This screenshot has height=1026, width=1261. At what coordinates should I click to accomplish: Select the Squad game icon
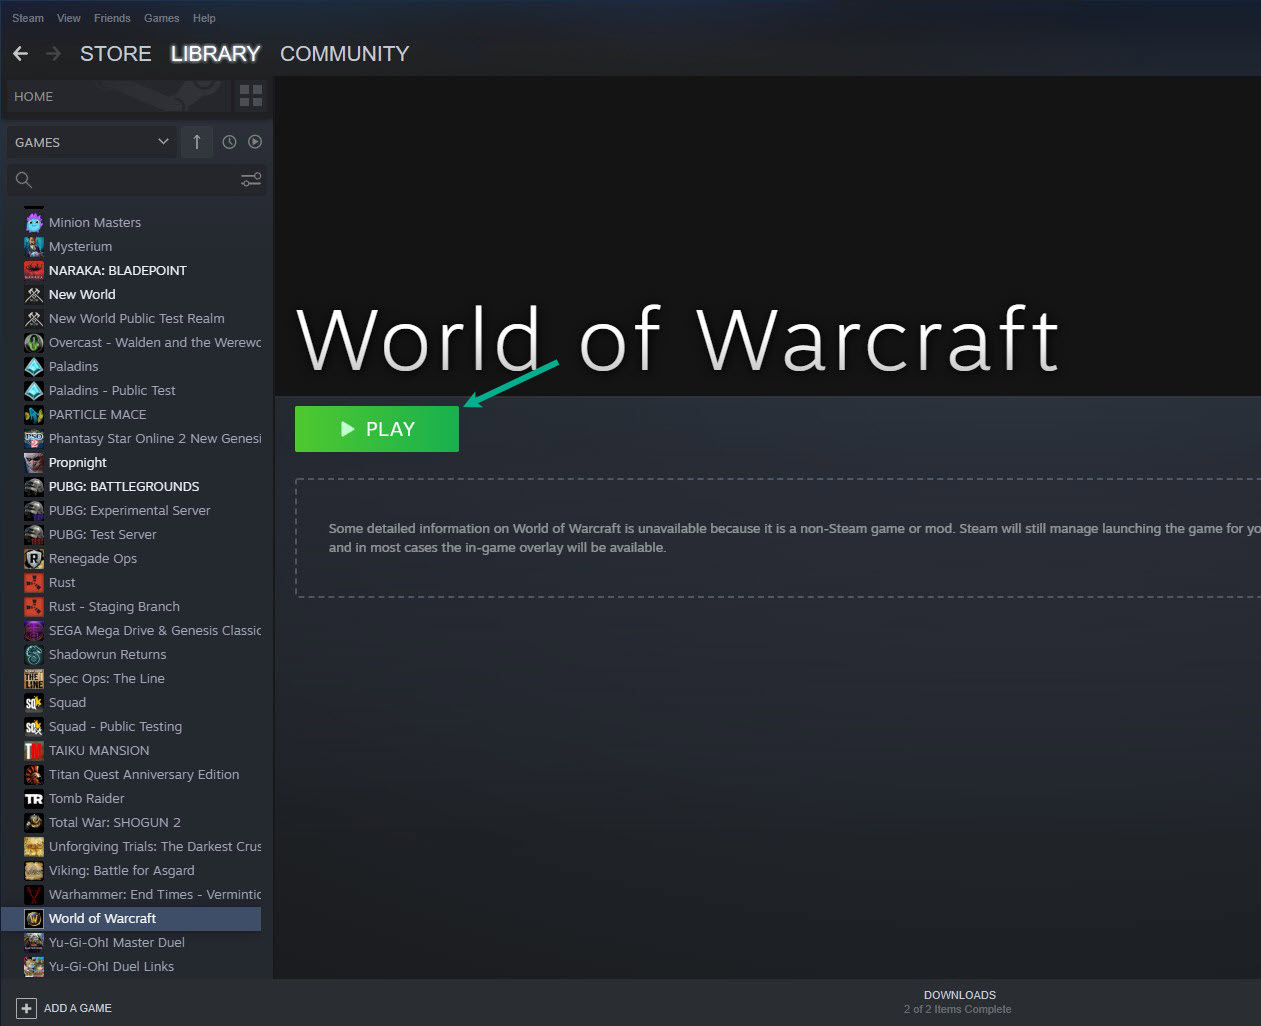(x=34, y=702)
